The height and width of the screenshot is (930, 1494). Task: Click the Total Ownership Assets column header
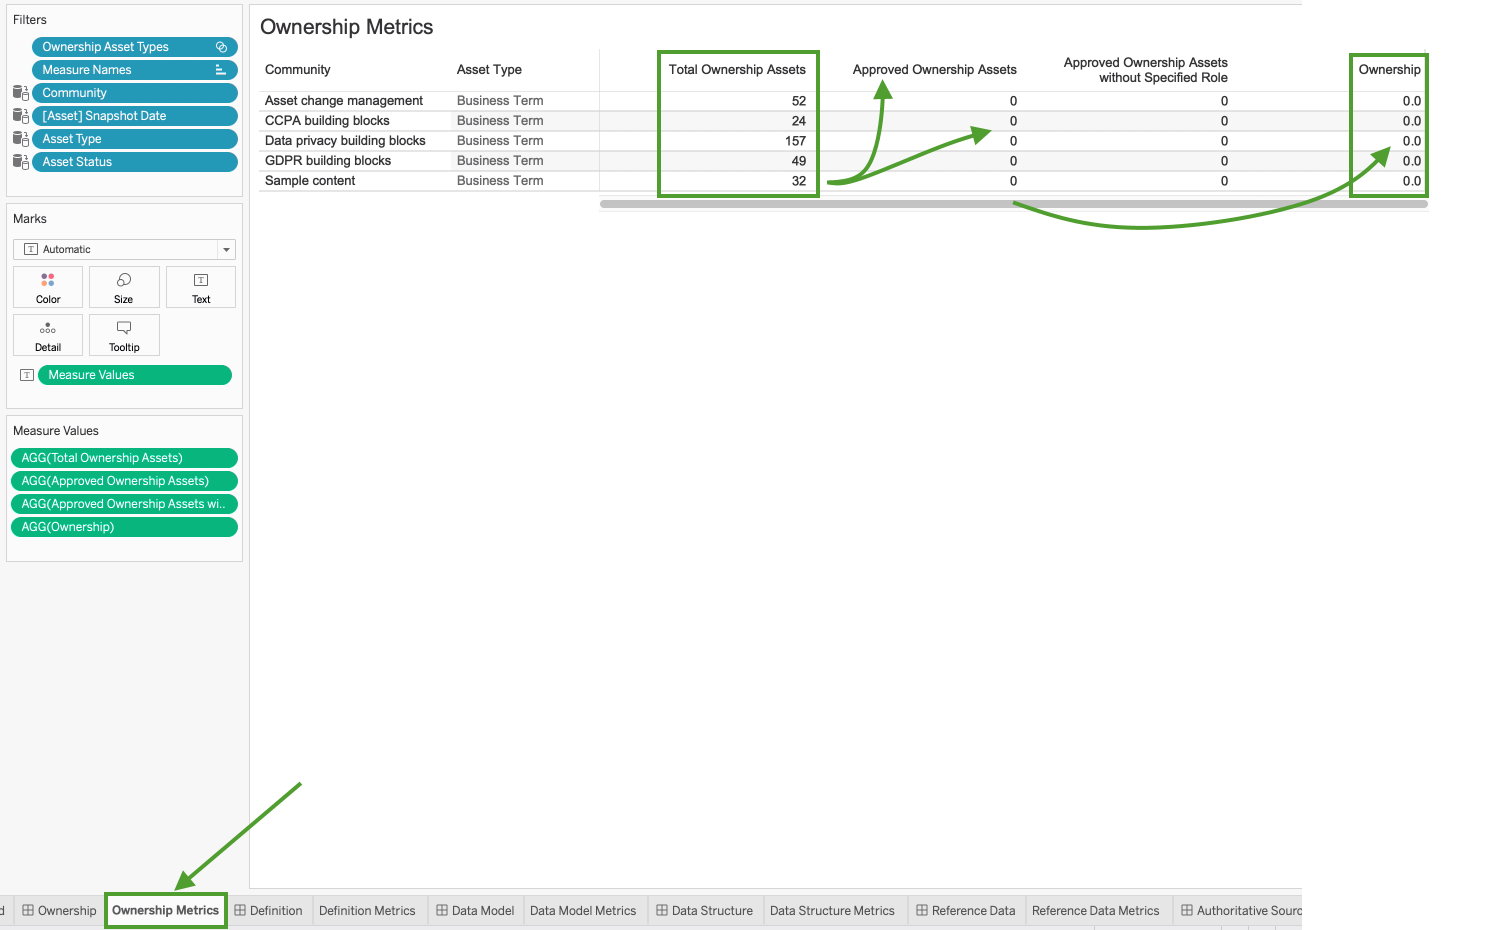pyautogui.click(x=737, y=70)
